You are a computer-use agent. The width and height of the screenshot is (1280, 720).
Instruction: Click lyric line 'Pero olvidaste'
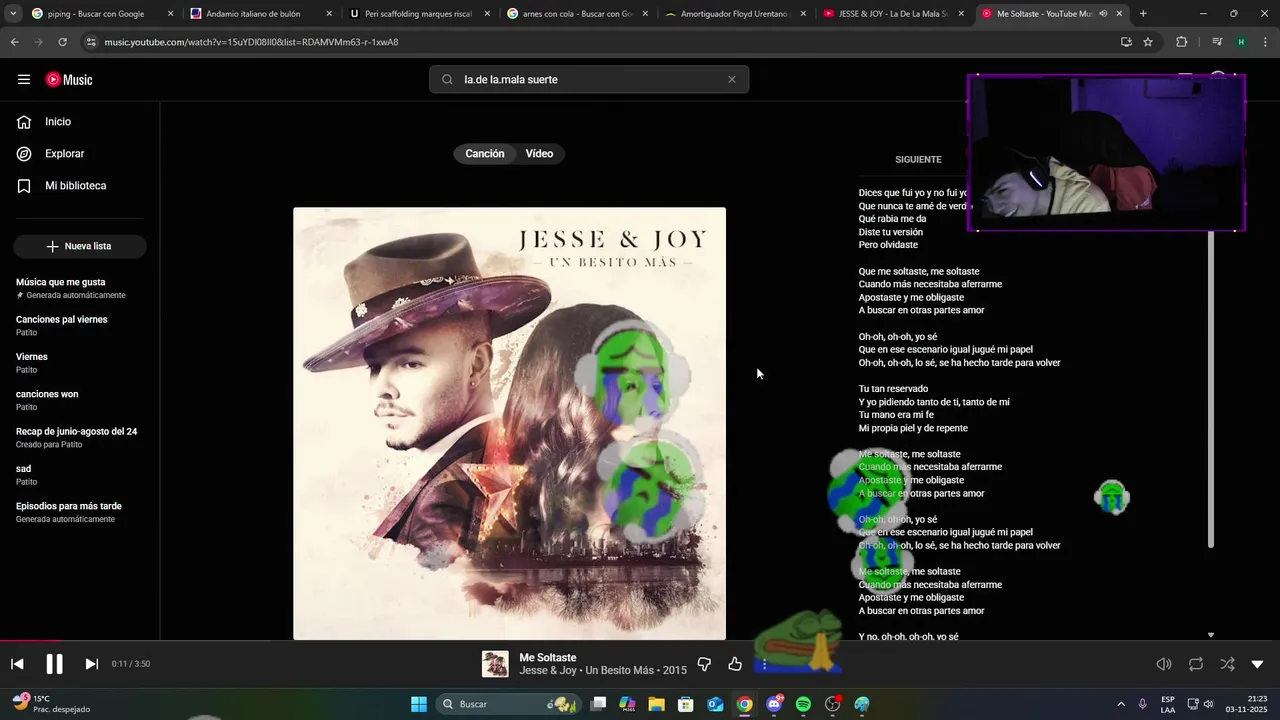click(x=888, y=245)
